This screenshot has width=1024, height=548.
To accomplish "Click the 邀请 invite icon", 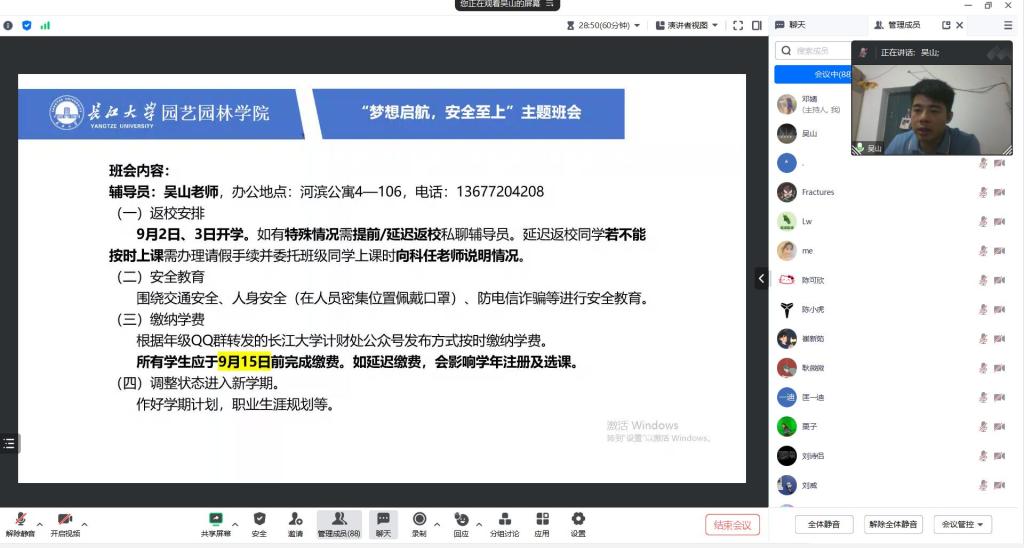I will click(x=295, y=520).
